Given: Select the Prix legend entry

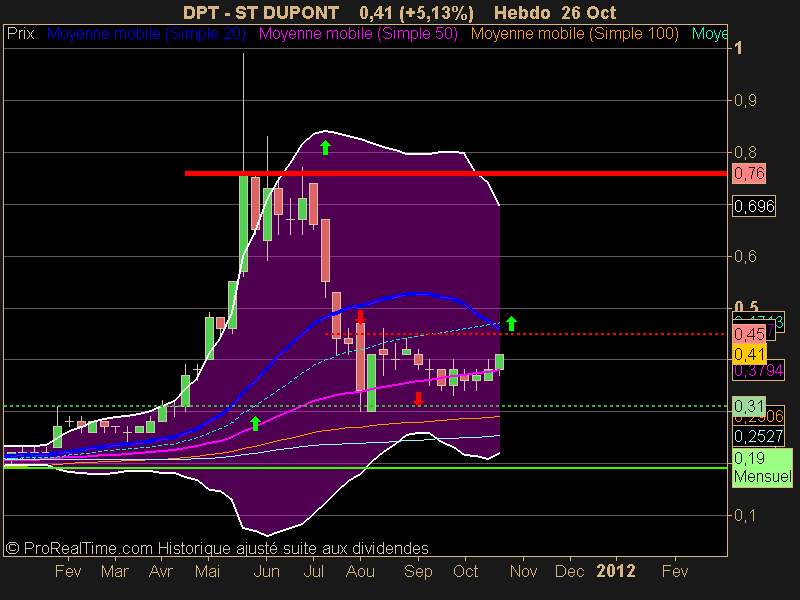Looking at the screenshot, I should pyautogui.click(x=20, y=34).
